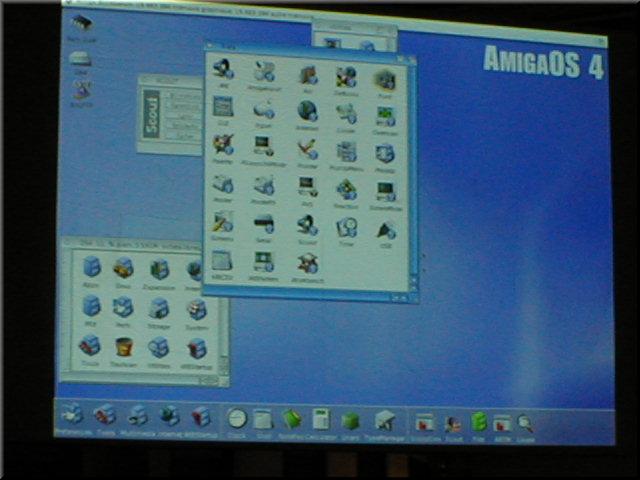Open the Multimedia drawer in the dock
The image size is (640, 480).
click(x=138, y=415)
